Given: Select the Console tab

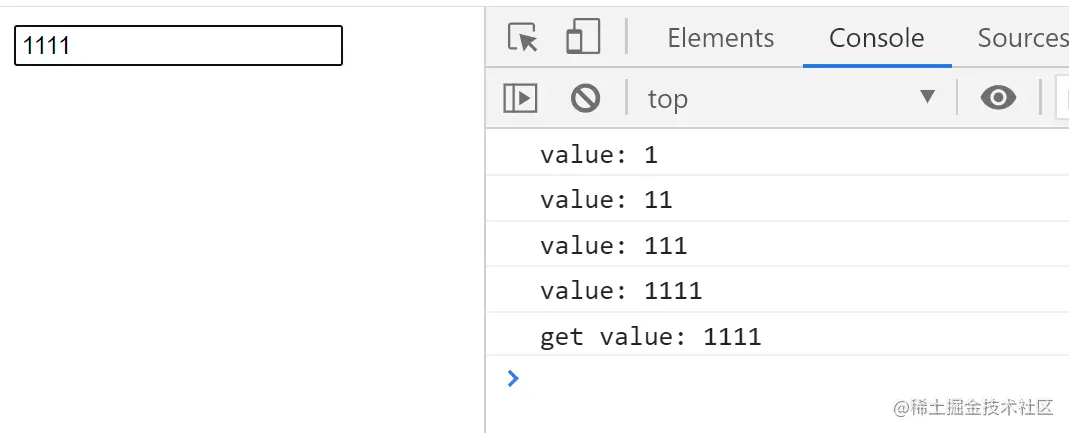Looking at the screenshot, I should pos(876,38).
